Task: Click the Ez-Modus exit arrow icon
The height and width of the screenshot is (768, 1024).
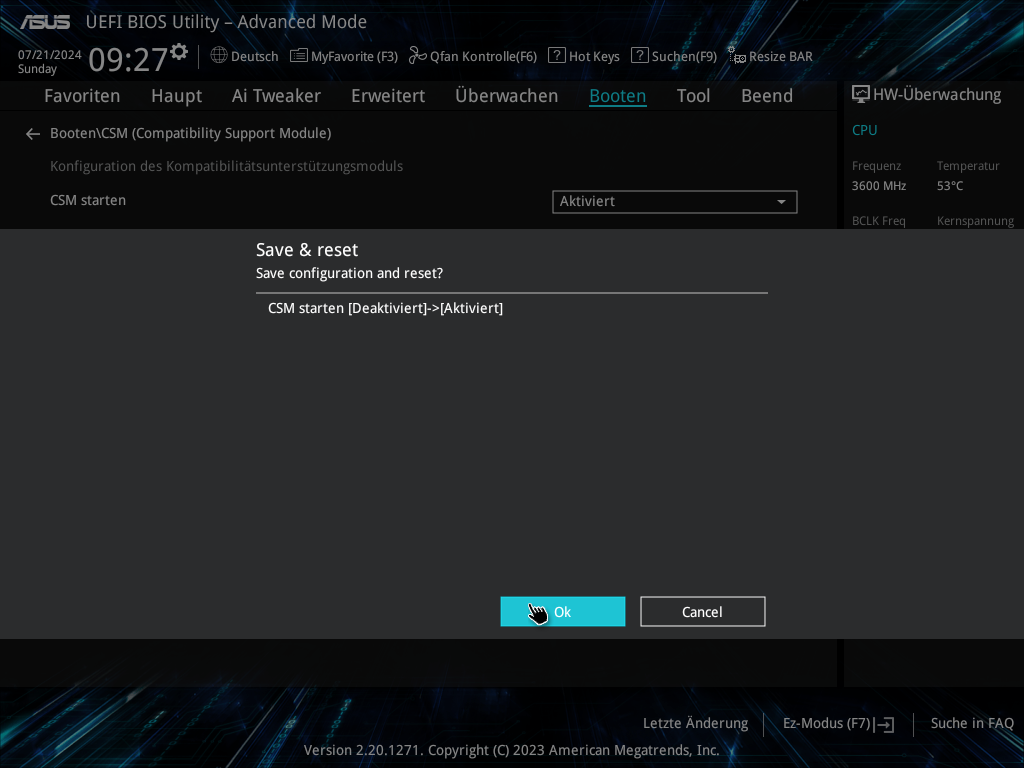Action: pos(884,724)
